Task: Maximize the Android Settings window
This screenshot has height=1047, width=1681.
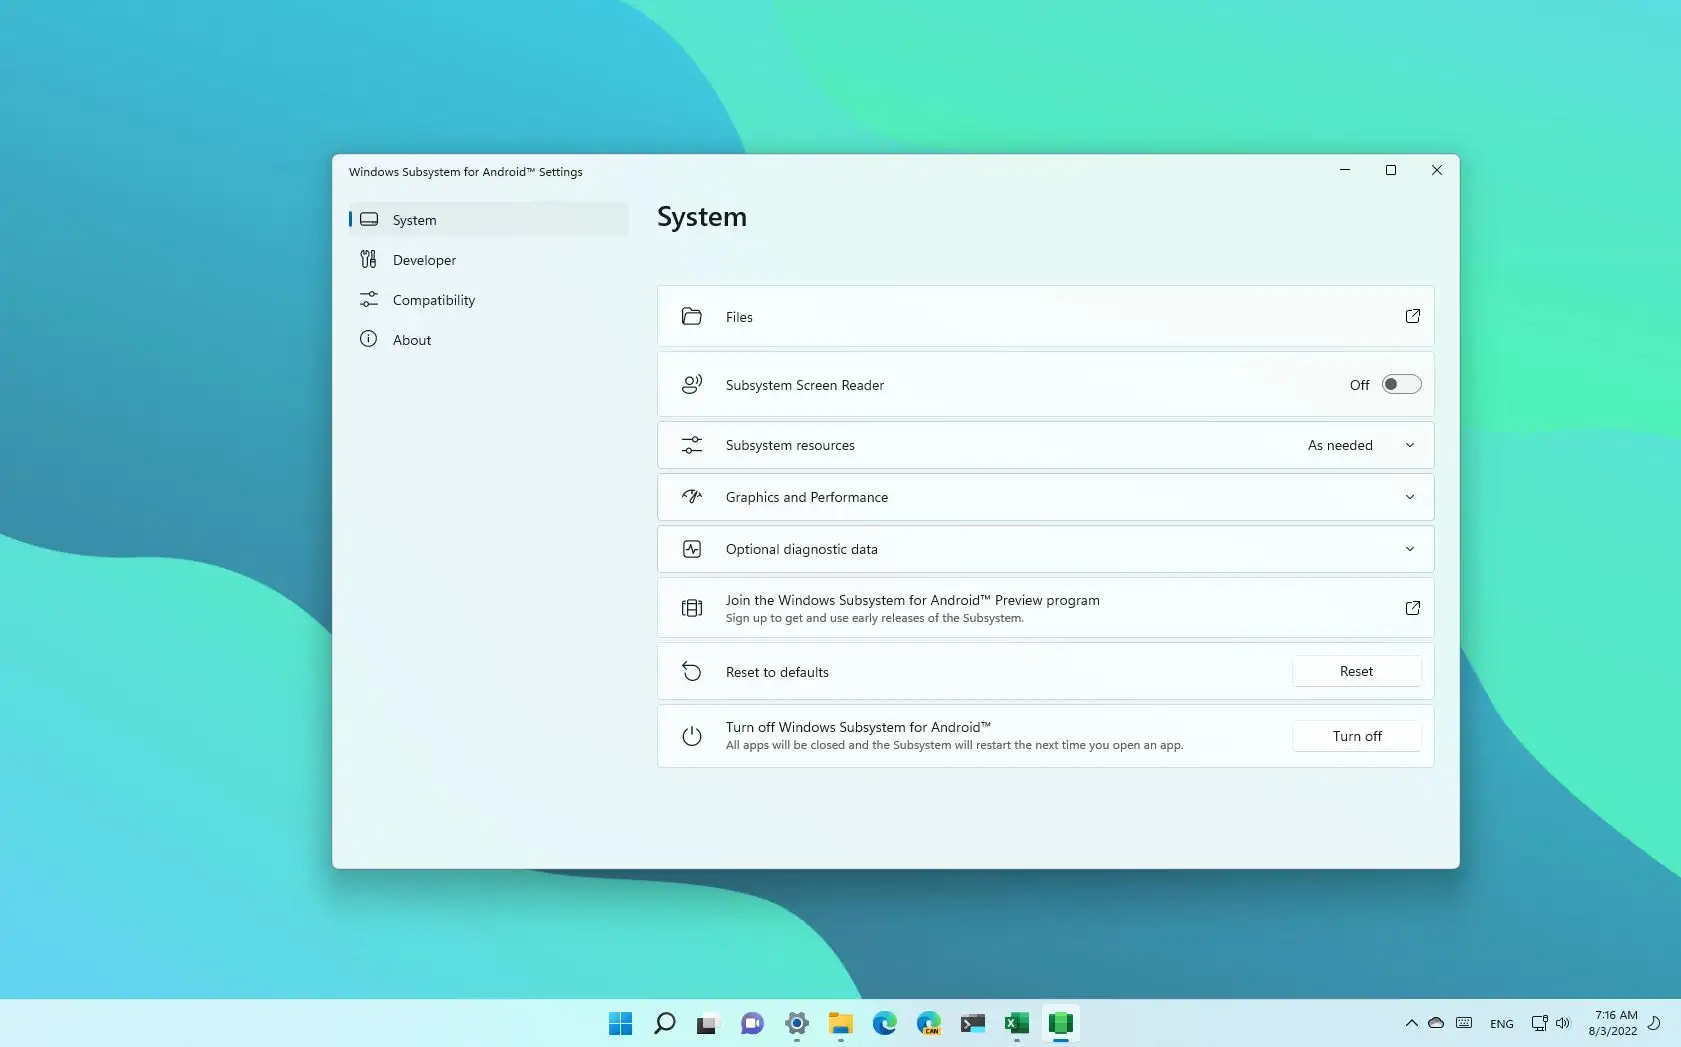Action: coord(1391,170)
